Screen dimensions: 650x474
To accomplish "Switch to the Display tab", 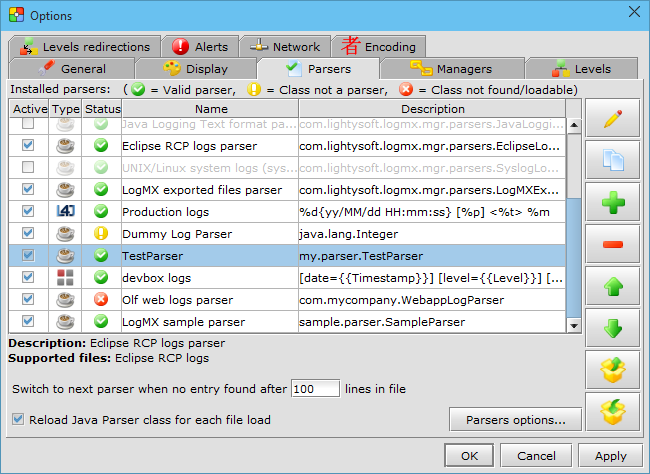I will [196, 68].
